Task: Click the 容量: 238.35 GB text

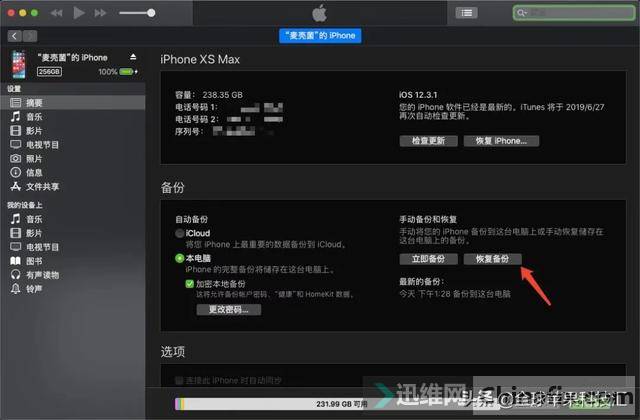Action: (209, 95)
